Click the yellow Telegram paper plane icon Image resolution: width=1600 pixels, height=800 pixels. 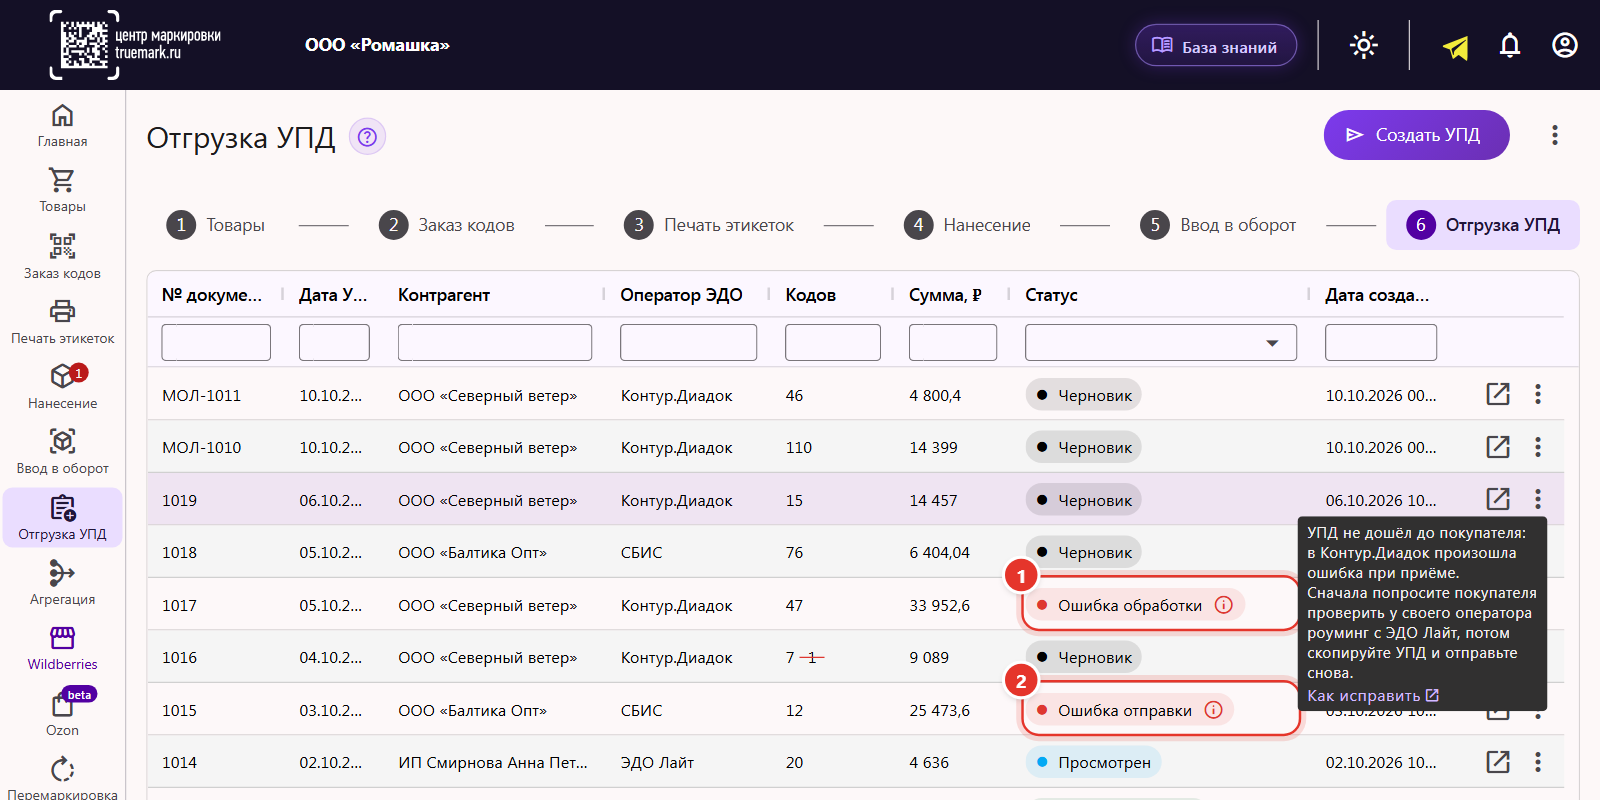coord(1456,46)
